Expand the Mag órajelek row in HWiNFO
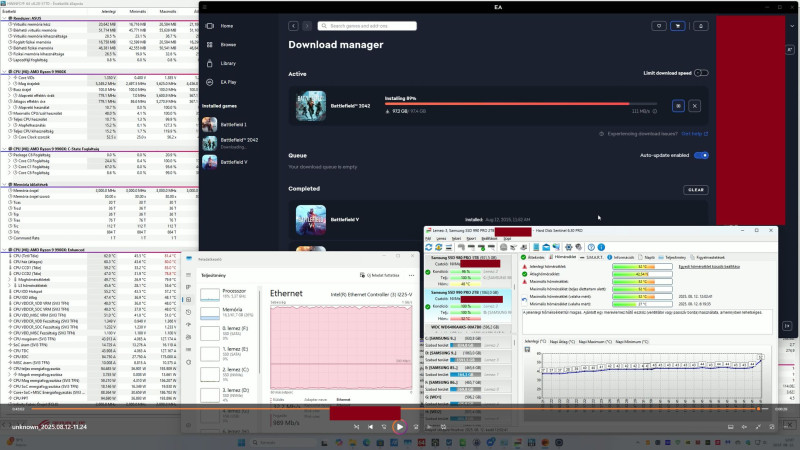Image resolution: width=800 pixels, height=450 pixels. pyautogui.click(x=10, y=84)
